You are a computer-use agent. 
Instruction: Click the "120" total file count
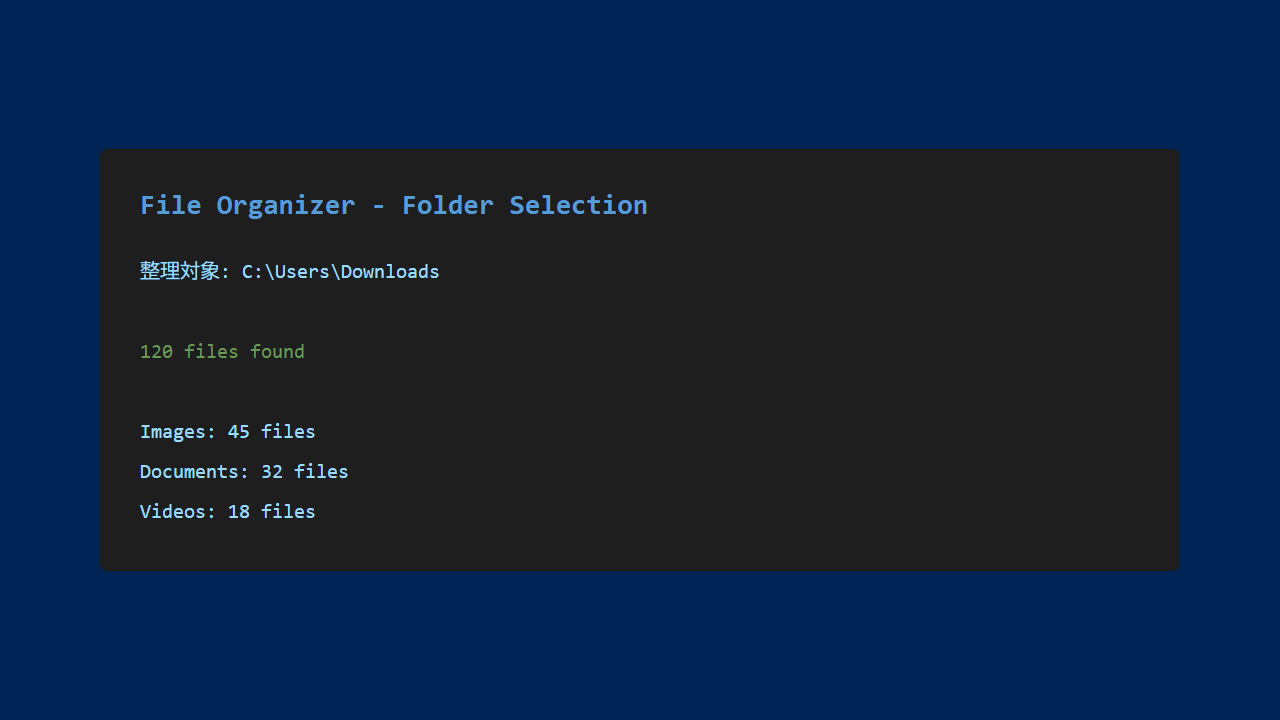(156, 352)
